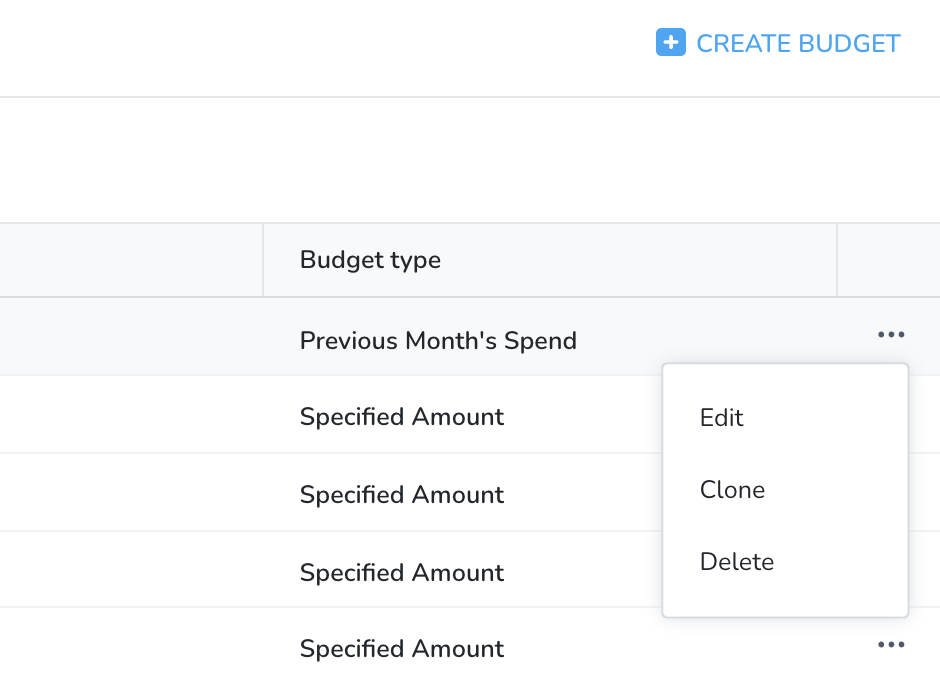Screen dimensions: 940x676
Task: Select the second Specified Amount cell
Action: 402,494
